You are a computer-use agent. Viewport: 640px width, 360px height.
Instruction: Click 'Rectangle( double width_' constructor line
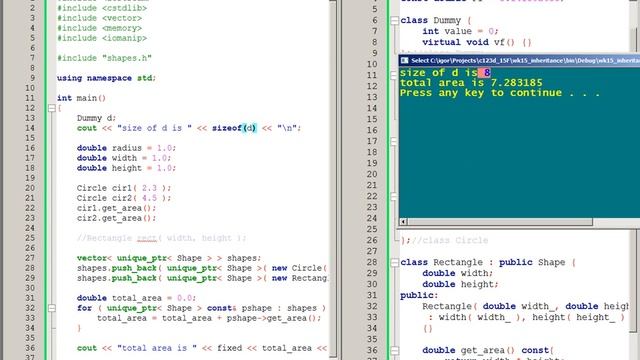[525, 307]
